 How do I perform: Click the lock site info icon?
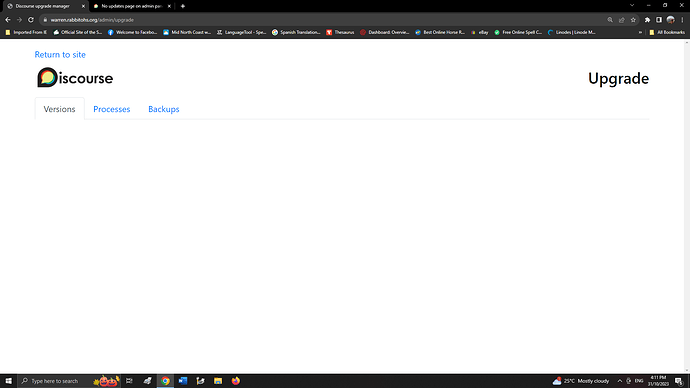click(x=45, y=20)
